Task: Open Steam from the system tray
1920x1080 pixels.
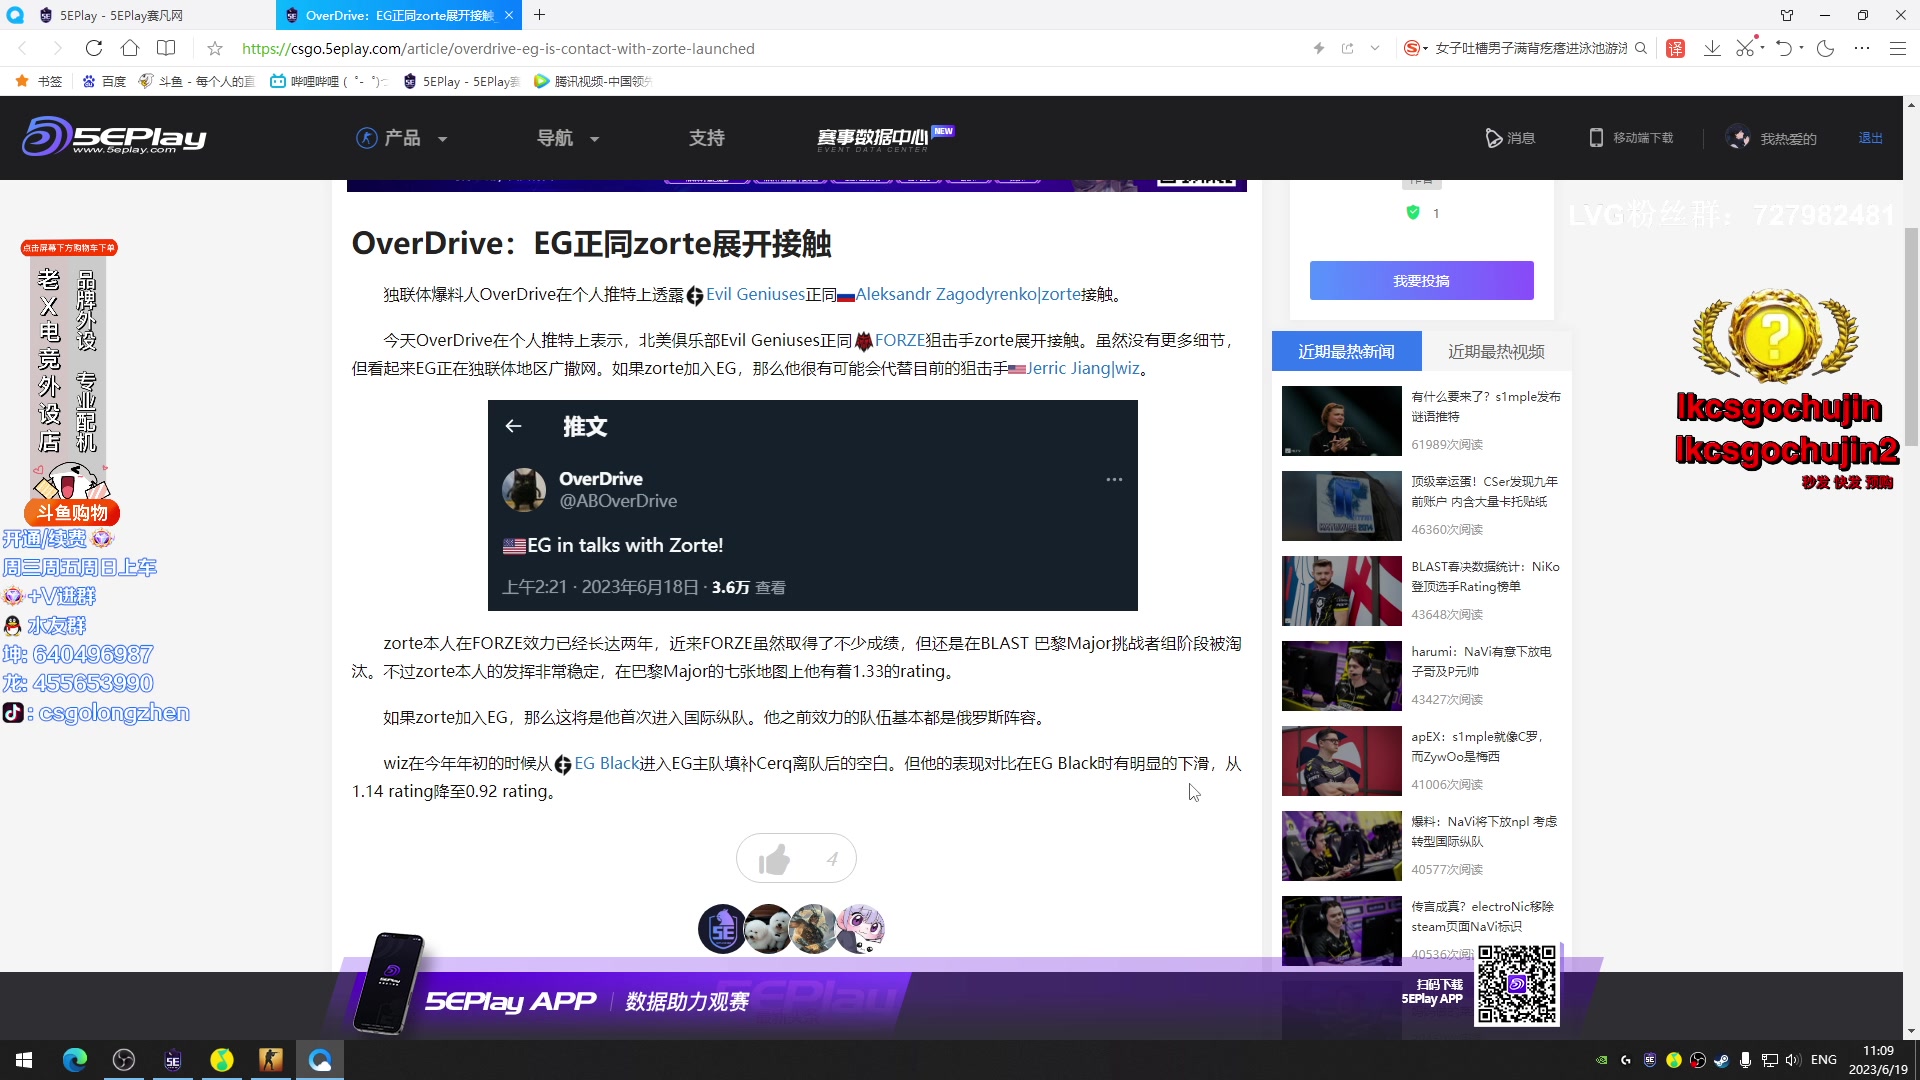Action: click(1721, 1060)
